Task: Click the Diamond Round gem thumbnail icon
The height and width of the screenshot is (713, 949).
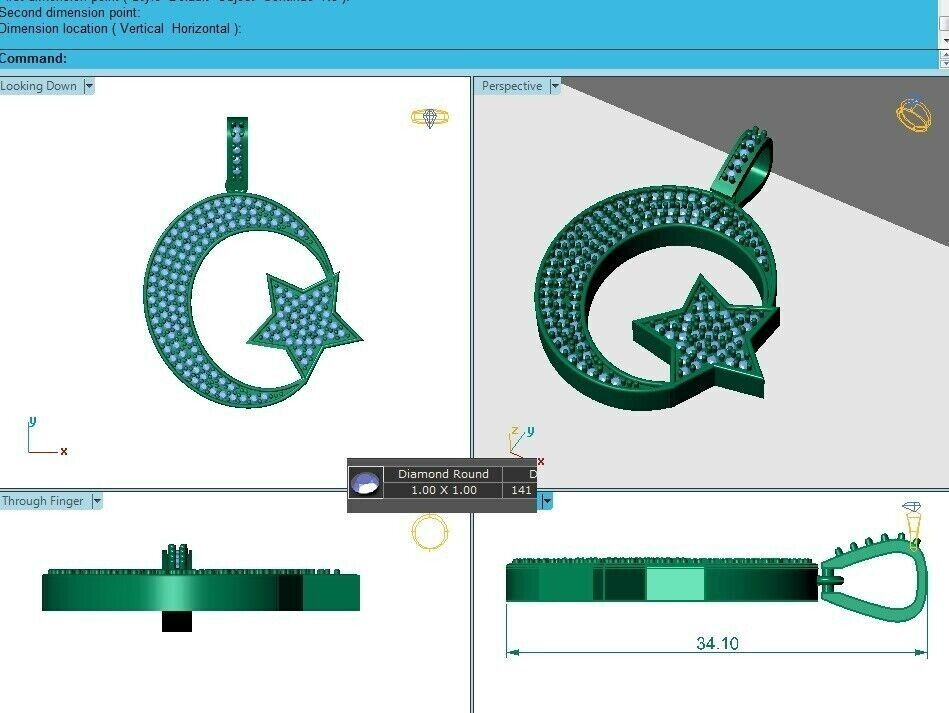Action: (366, 483)
